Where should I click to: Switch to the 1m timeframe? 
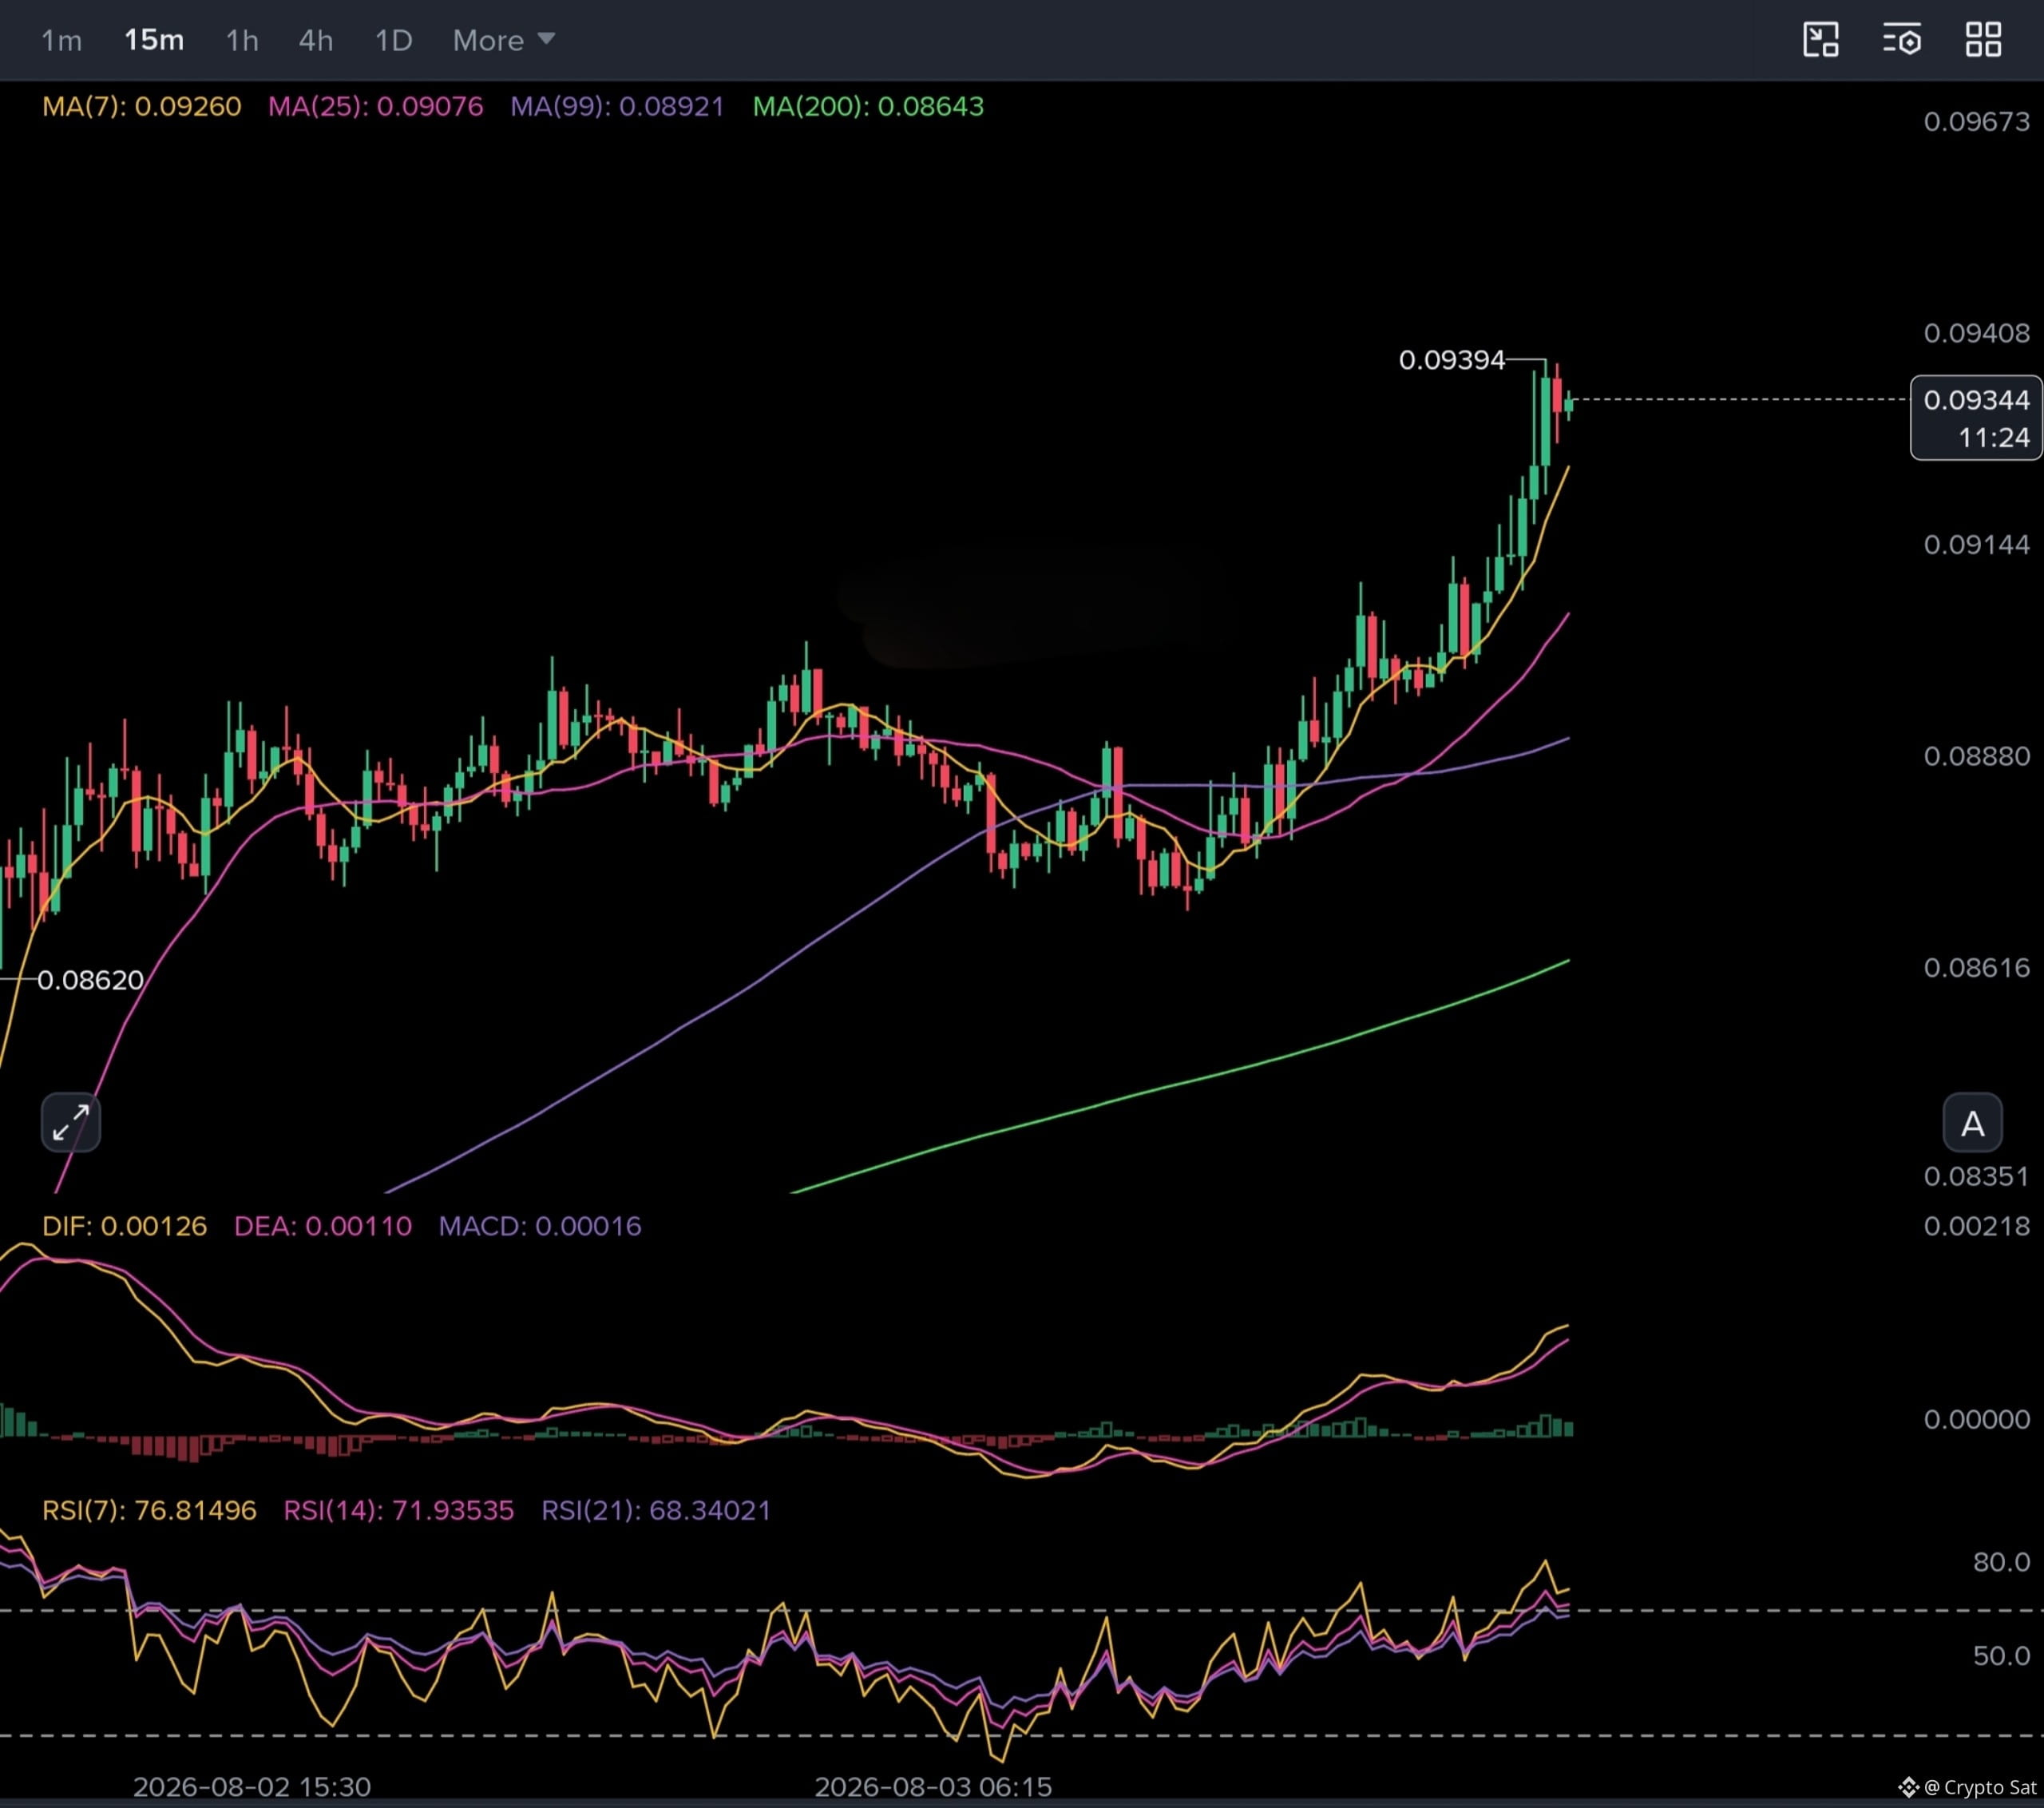point(61,40)
